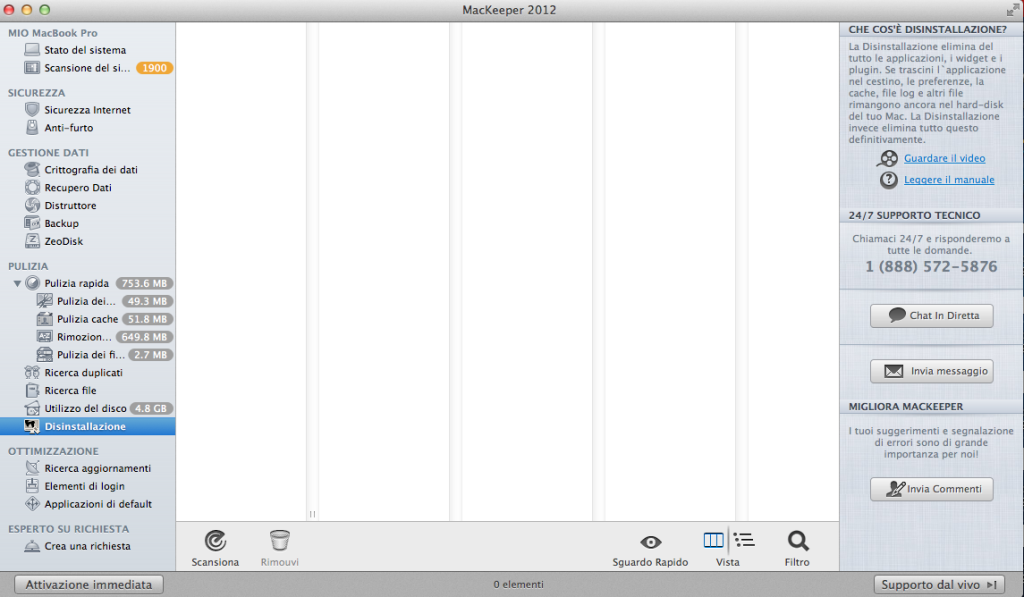This screenshot has width=1024, height=597.
Task: Open the Filtro search tool
Action: (x=797, y=549)
